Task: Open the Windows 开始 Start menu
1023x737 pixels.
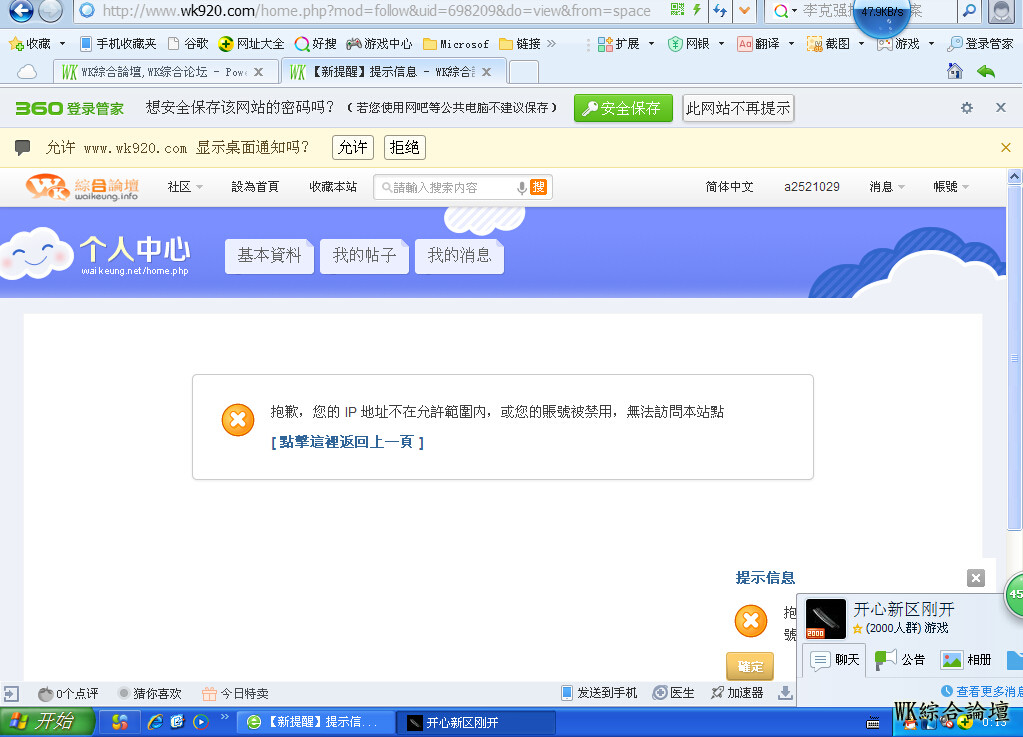Action: pyautogui.click(x=46, y=721)
